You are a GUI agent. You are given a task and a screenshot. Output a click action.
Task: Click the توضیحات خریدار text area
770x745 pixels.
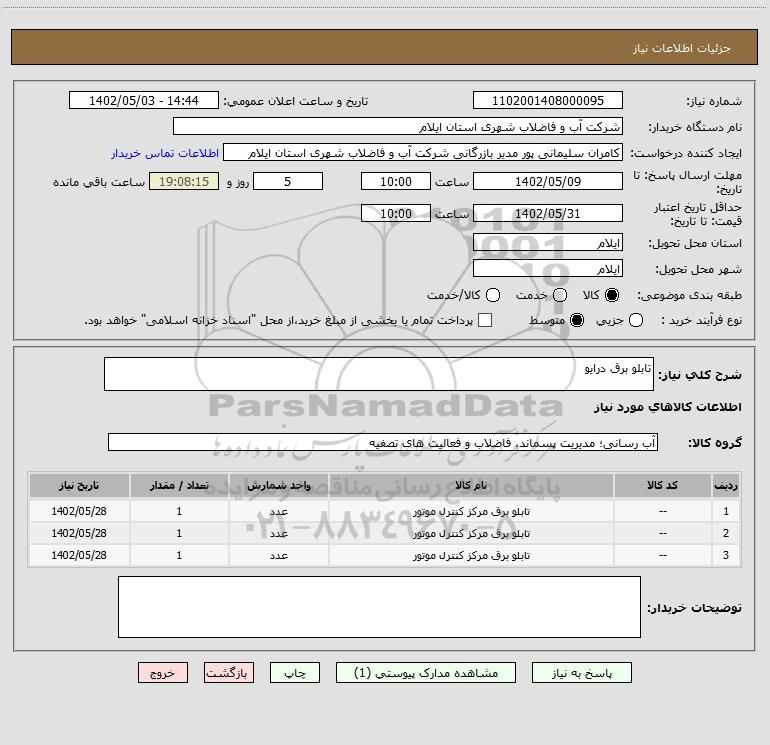pyautogui.click(x=379, y=607)
